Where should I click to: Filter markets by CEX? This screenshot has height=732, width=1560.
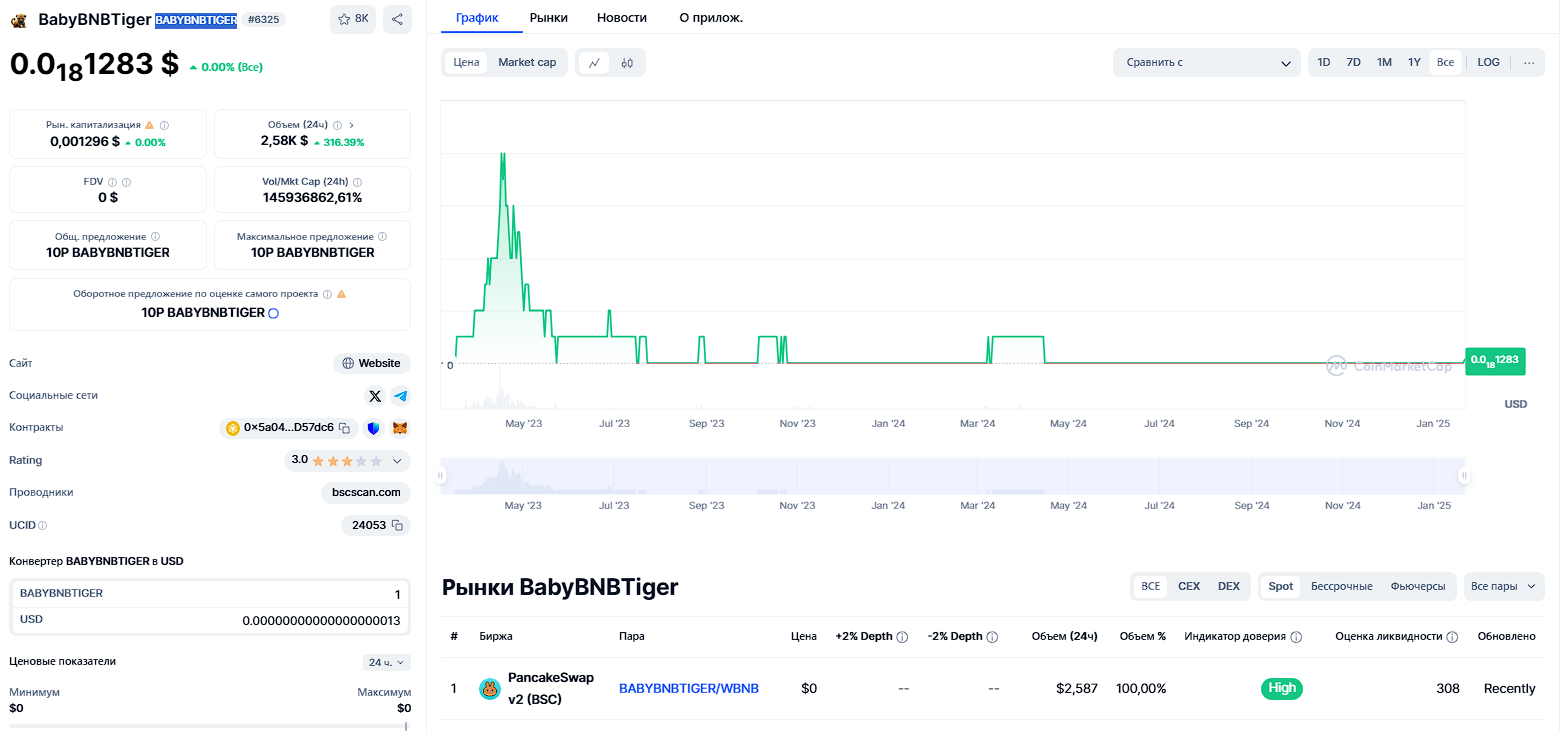point(1189,586)
